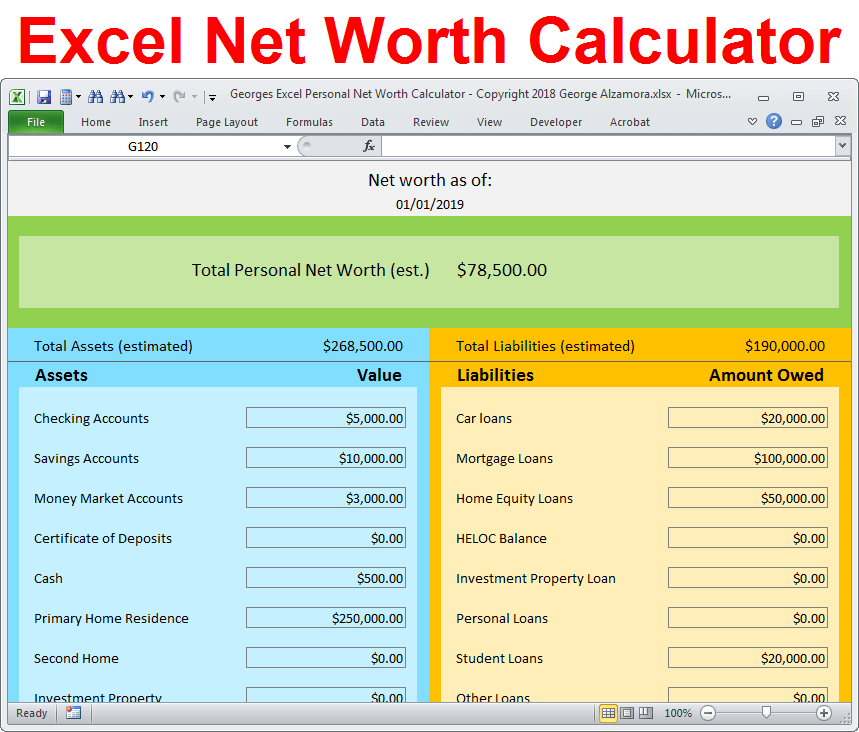This screenshot has width=859, height=732.
Task: Open the Quick Access Toolbar customize menu
Action: click(211, 97)
